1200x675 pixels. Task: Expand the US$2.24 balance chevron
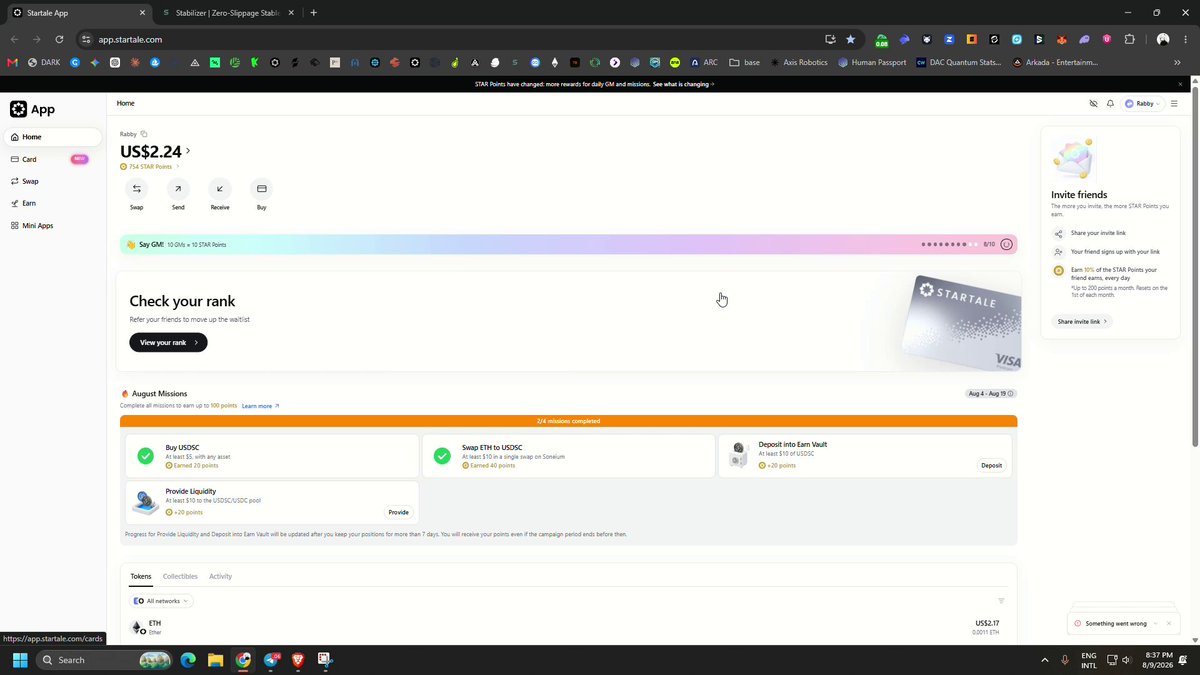tap(188, 151)
